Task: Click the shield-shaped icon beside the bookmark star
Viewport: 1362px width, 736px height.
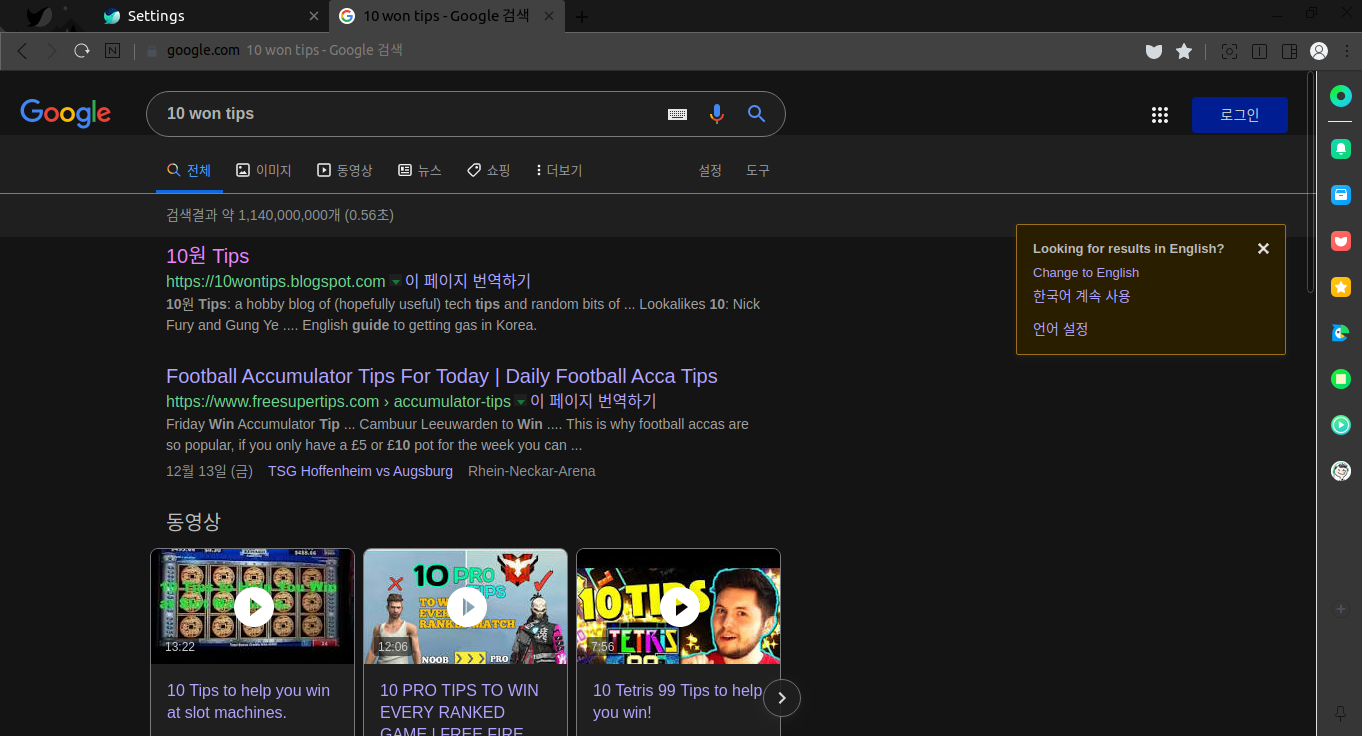Action: 1154,51
